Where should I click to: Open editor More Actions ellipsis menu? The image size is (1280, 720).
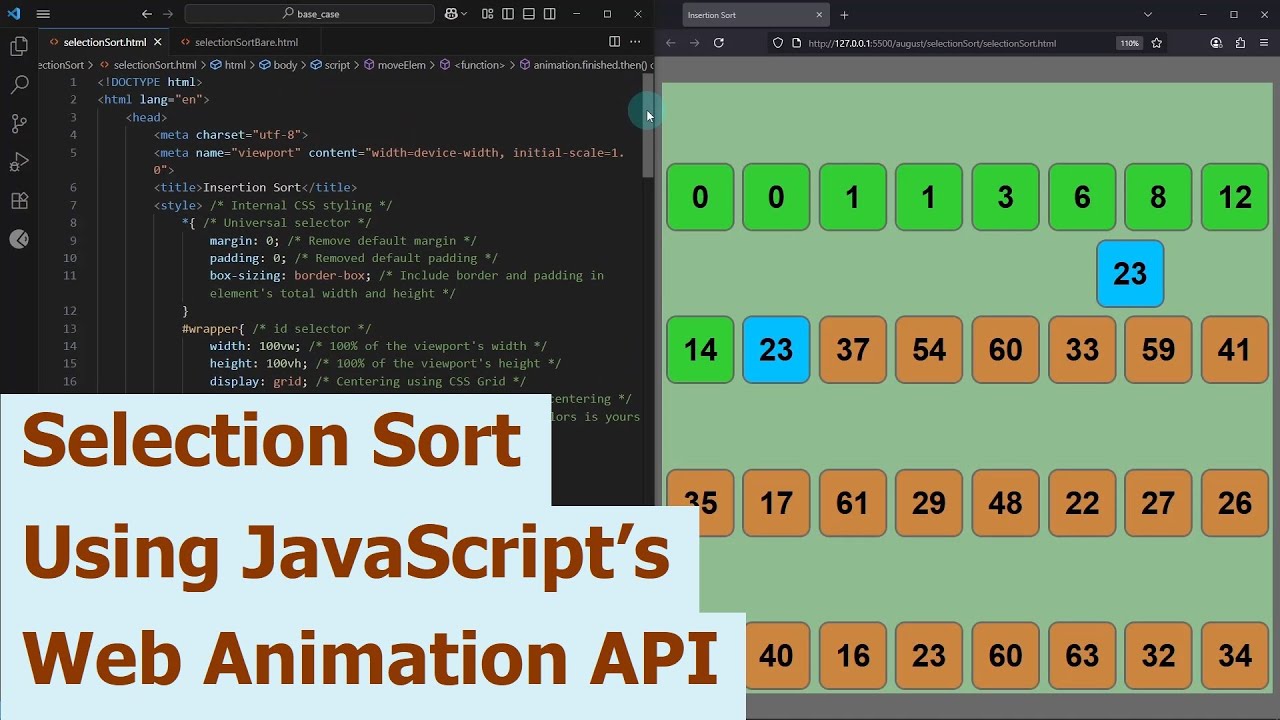click(x=635, y=42)
